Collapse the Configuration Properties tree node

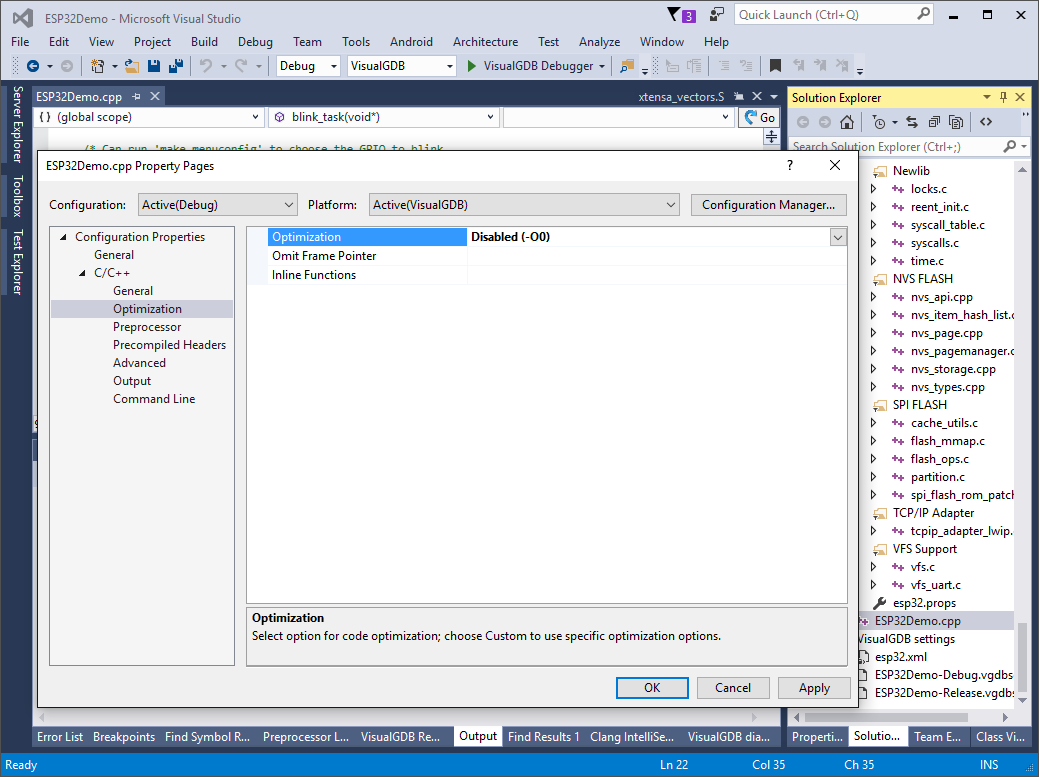point(64,237)
